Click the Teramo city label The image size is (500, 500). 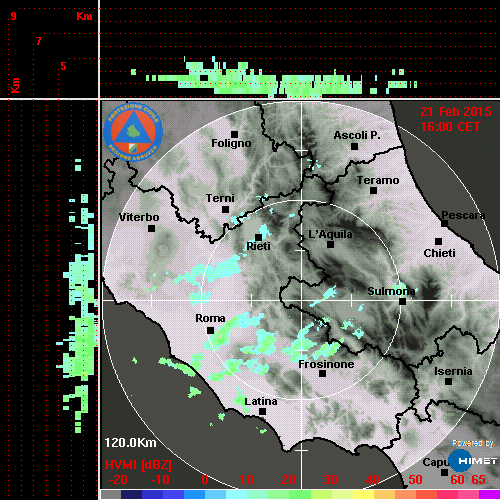click(378, 180)
